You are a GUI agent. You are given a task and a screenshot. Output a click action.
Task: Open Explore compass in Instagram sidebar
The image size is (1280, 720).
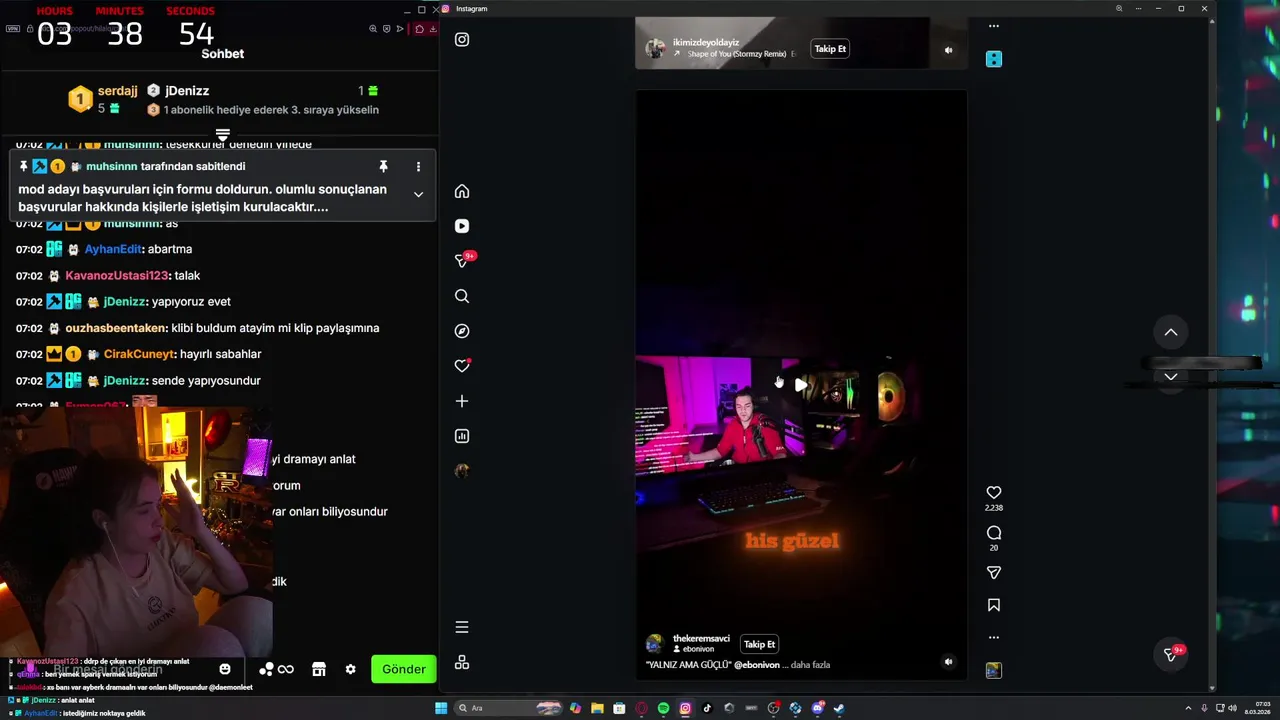[462, 331]
